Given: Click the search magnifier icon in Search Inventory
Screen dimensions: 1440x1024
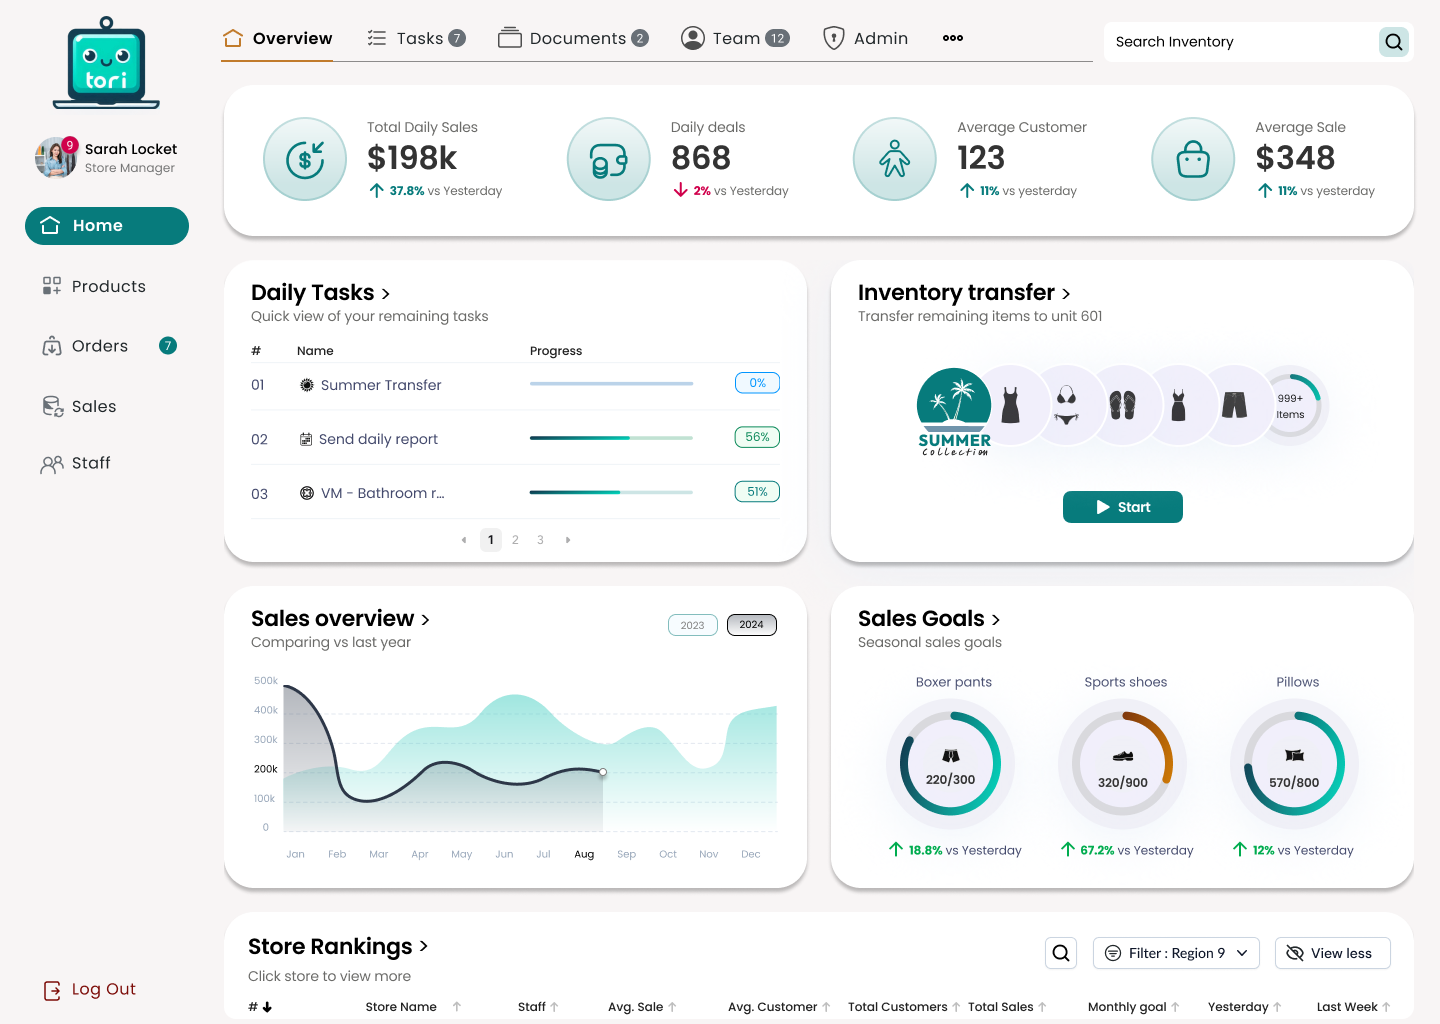Looking at the screenshot, I should click(1393, 42).
